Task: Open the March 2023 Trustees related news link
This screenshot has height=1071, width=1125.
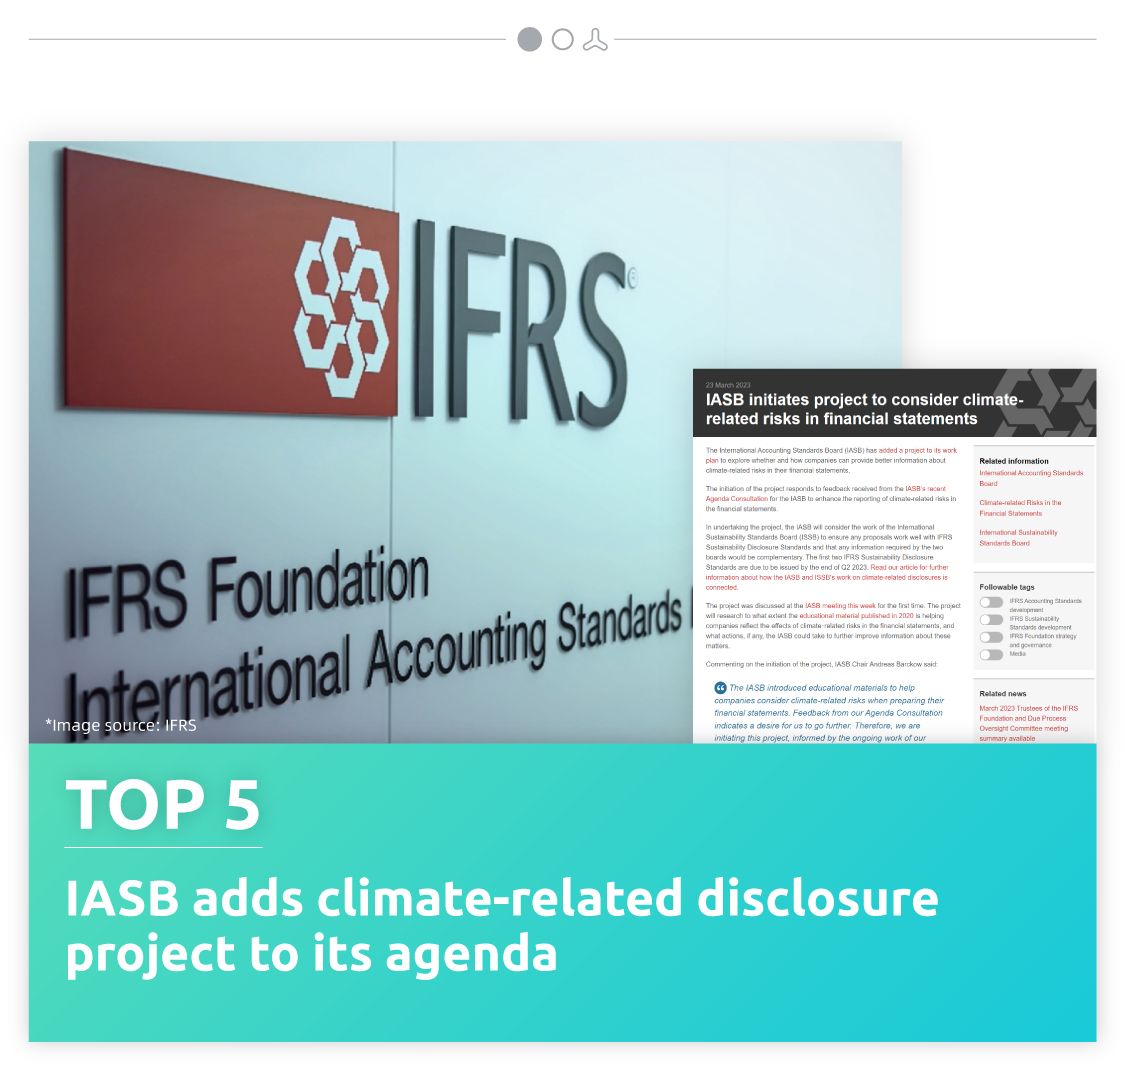Action: coord(1028,723)
